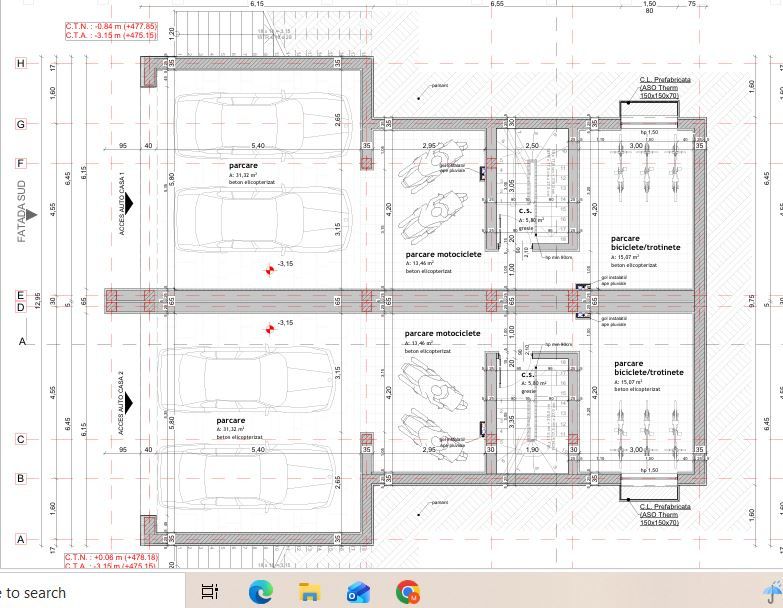783x608 pixels.
Task: Select grid axis label C
Action: (20, 439)
